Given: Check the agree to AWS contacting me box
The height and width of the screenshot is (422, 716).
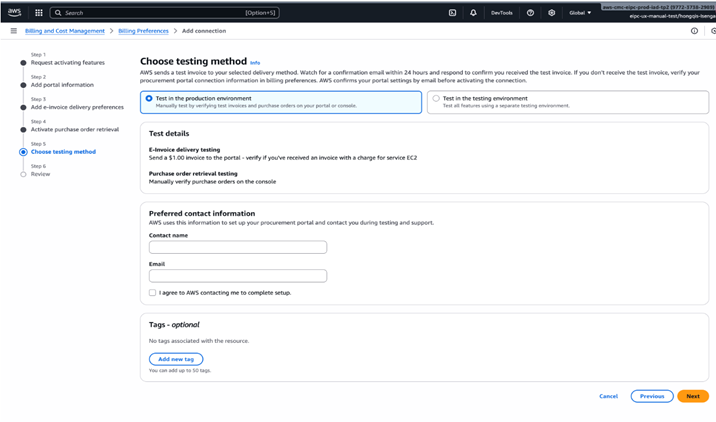Looking at the screenshot, I should [x=153, y=293].
